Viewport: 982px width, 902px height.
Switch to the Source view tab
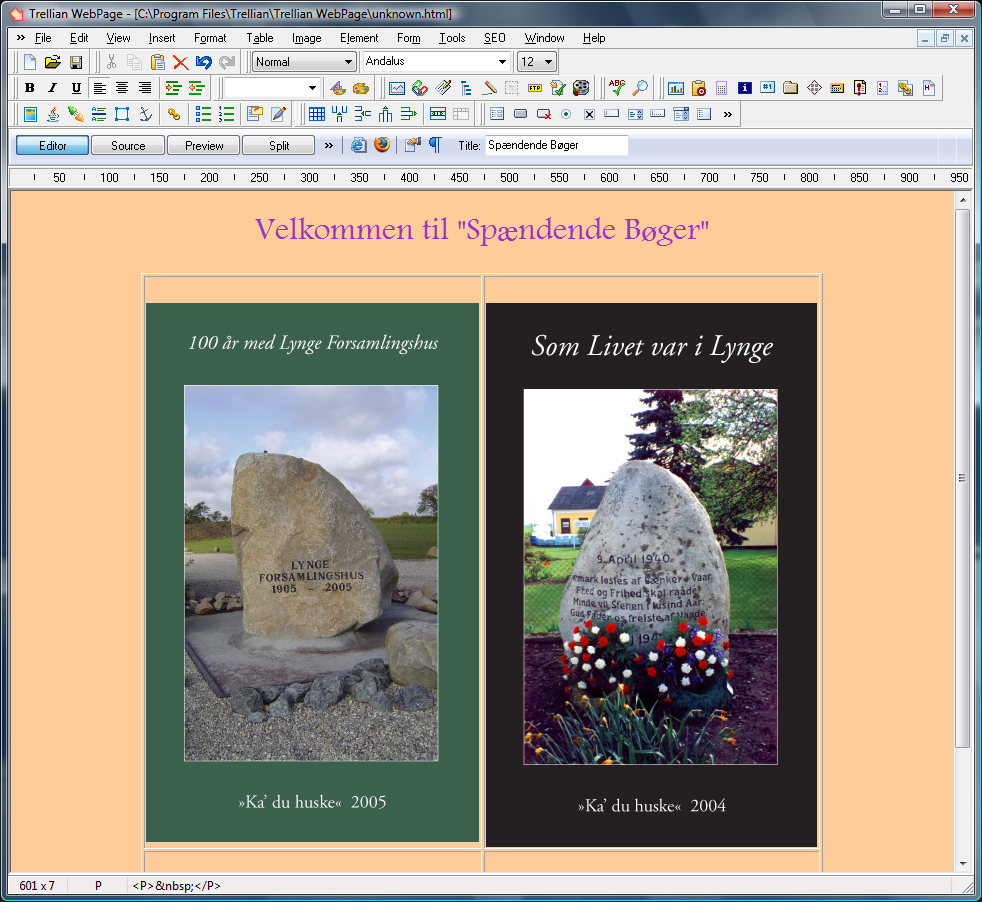tap(128, 146)
